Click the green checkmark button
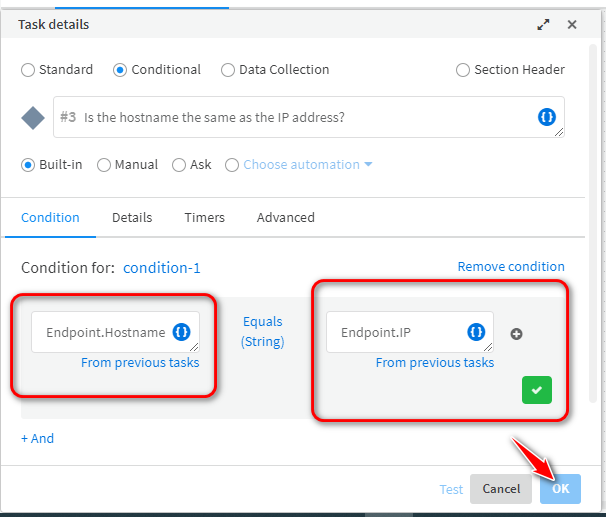Image resolution: width=606 pixels, height=517 pixels. [537, 390]
